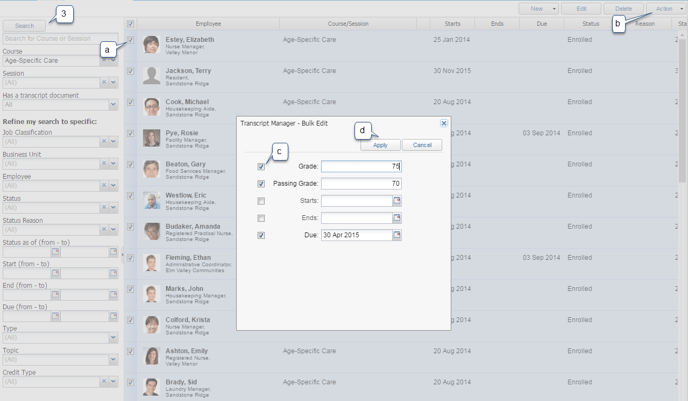
Task: Open Due 'to' date calendar icon
Action: pos(113,316)
